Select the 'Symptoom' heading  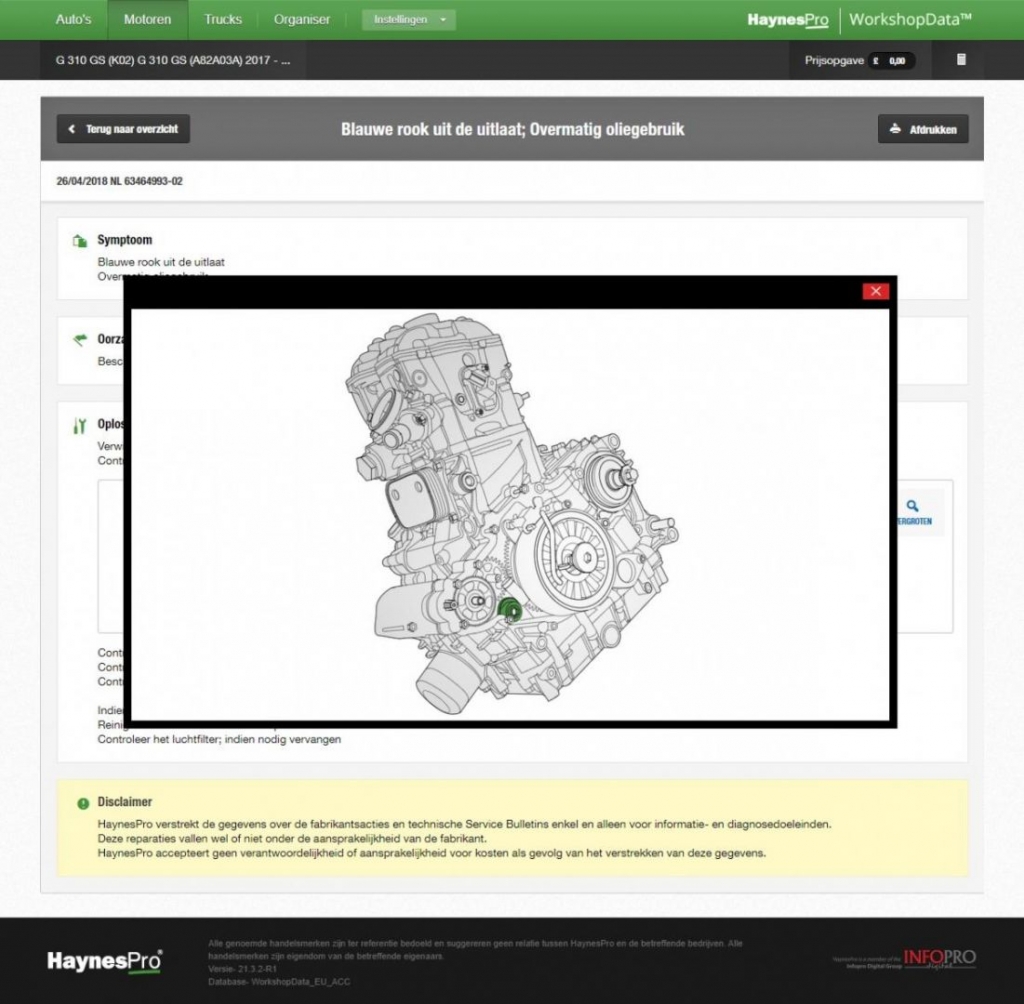[x=125, y=240]
